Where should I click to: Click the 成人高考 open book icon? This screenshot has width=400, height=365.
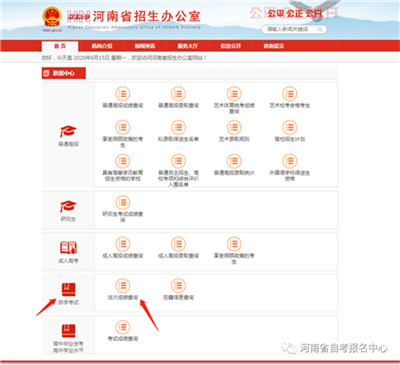(68, 248)
